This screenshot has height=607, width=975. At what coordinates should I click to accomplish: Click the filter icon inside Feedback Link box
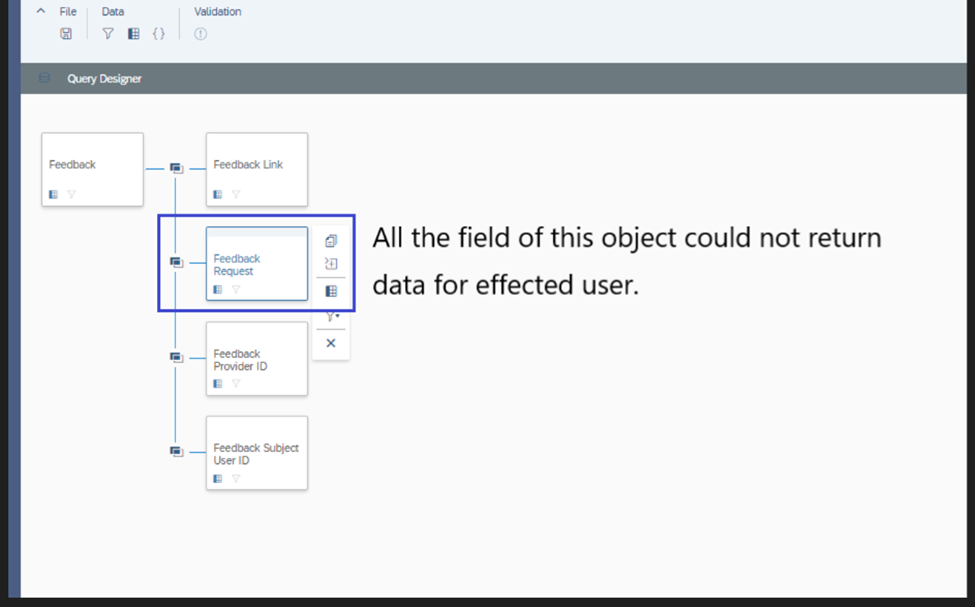click(236, 195)
